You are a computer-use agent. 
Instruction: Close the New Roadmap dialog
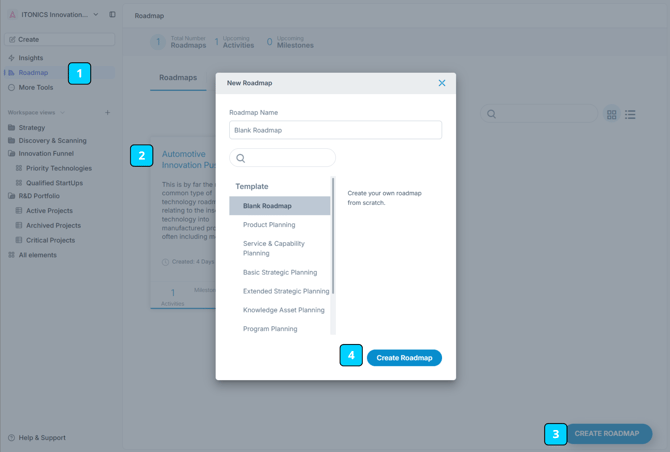pos(441,83)
